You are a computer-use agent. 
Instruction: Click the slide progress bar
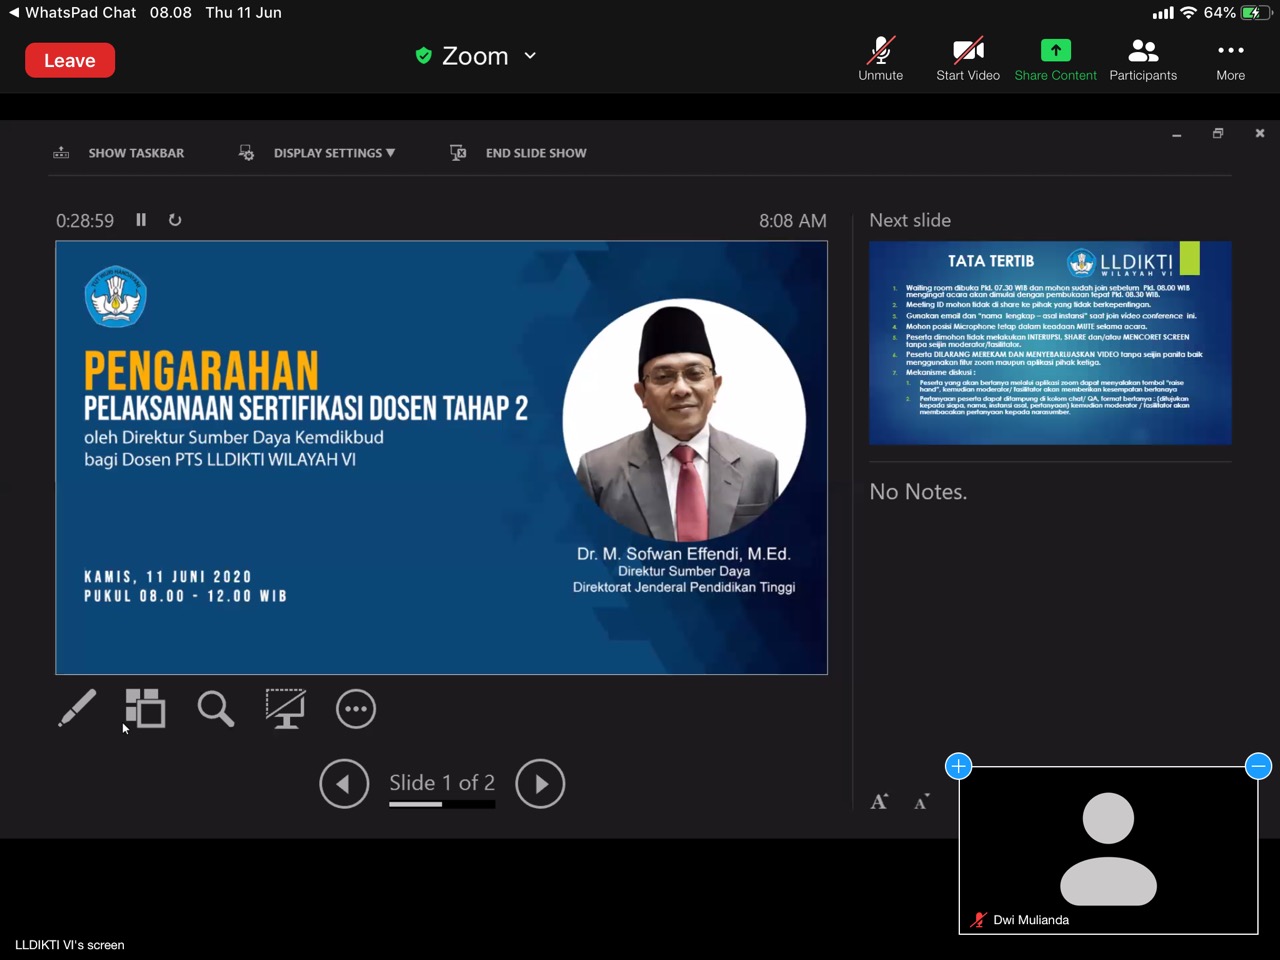point(442,804)
